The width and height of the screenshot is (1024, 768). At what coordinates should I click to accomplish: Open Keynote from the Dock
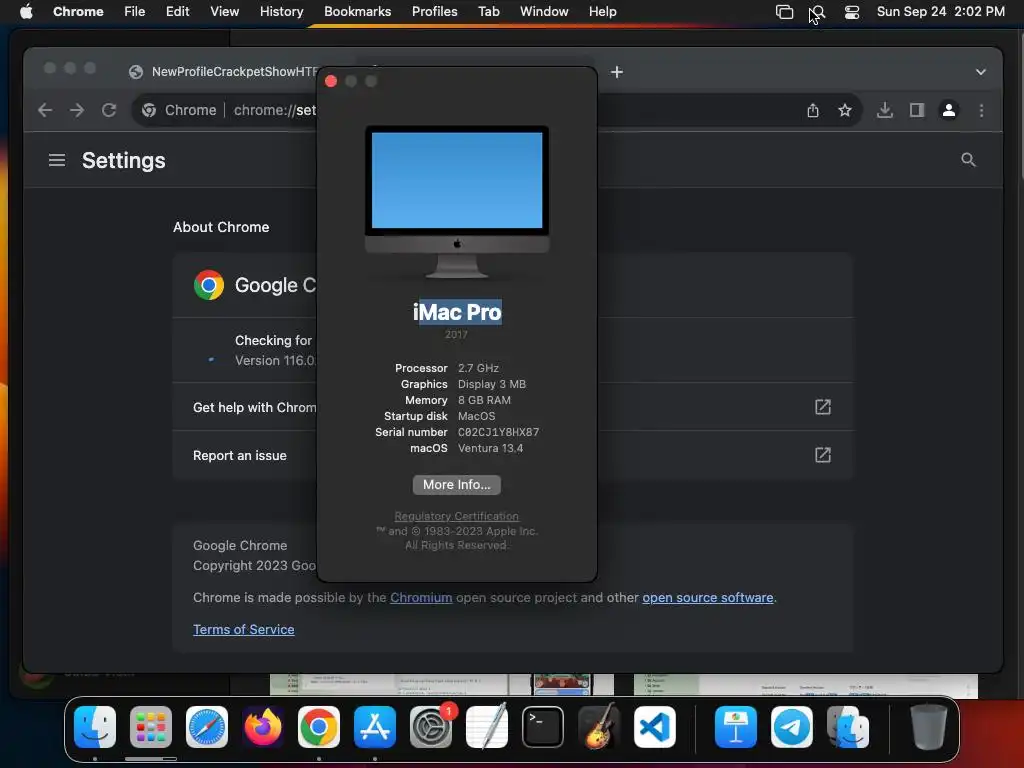(x=736, y=727)
